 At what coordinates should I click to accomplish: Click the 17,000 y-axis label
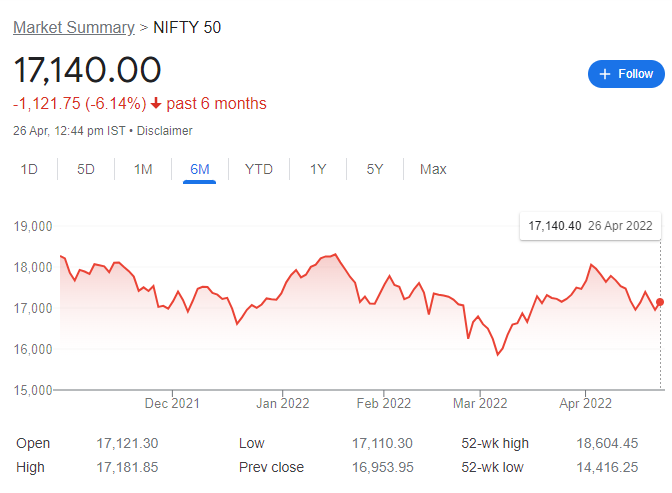point(33,308)
